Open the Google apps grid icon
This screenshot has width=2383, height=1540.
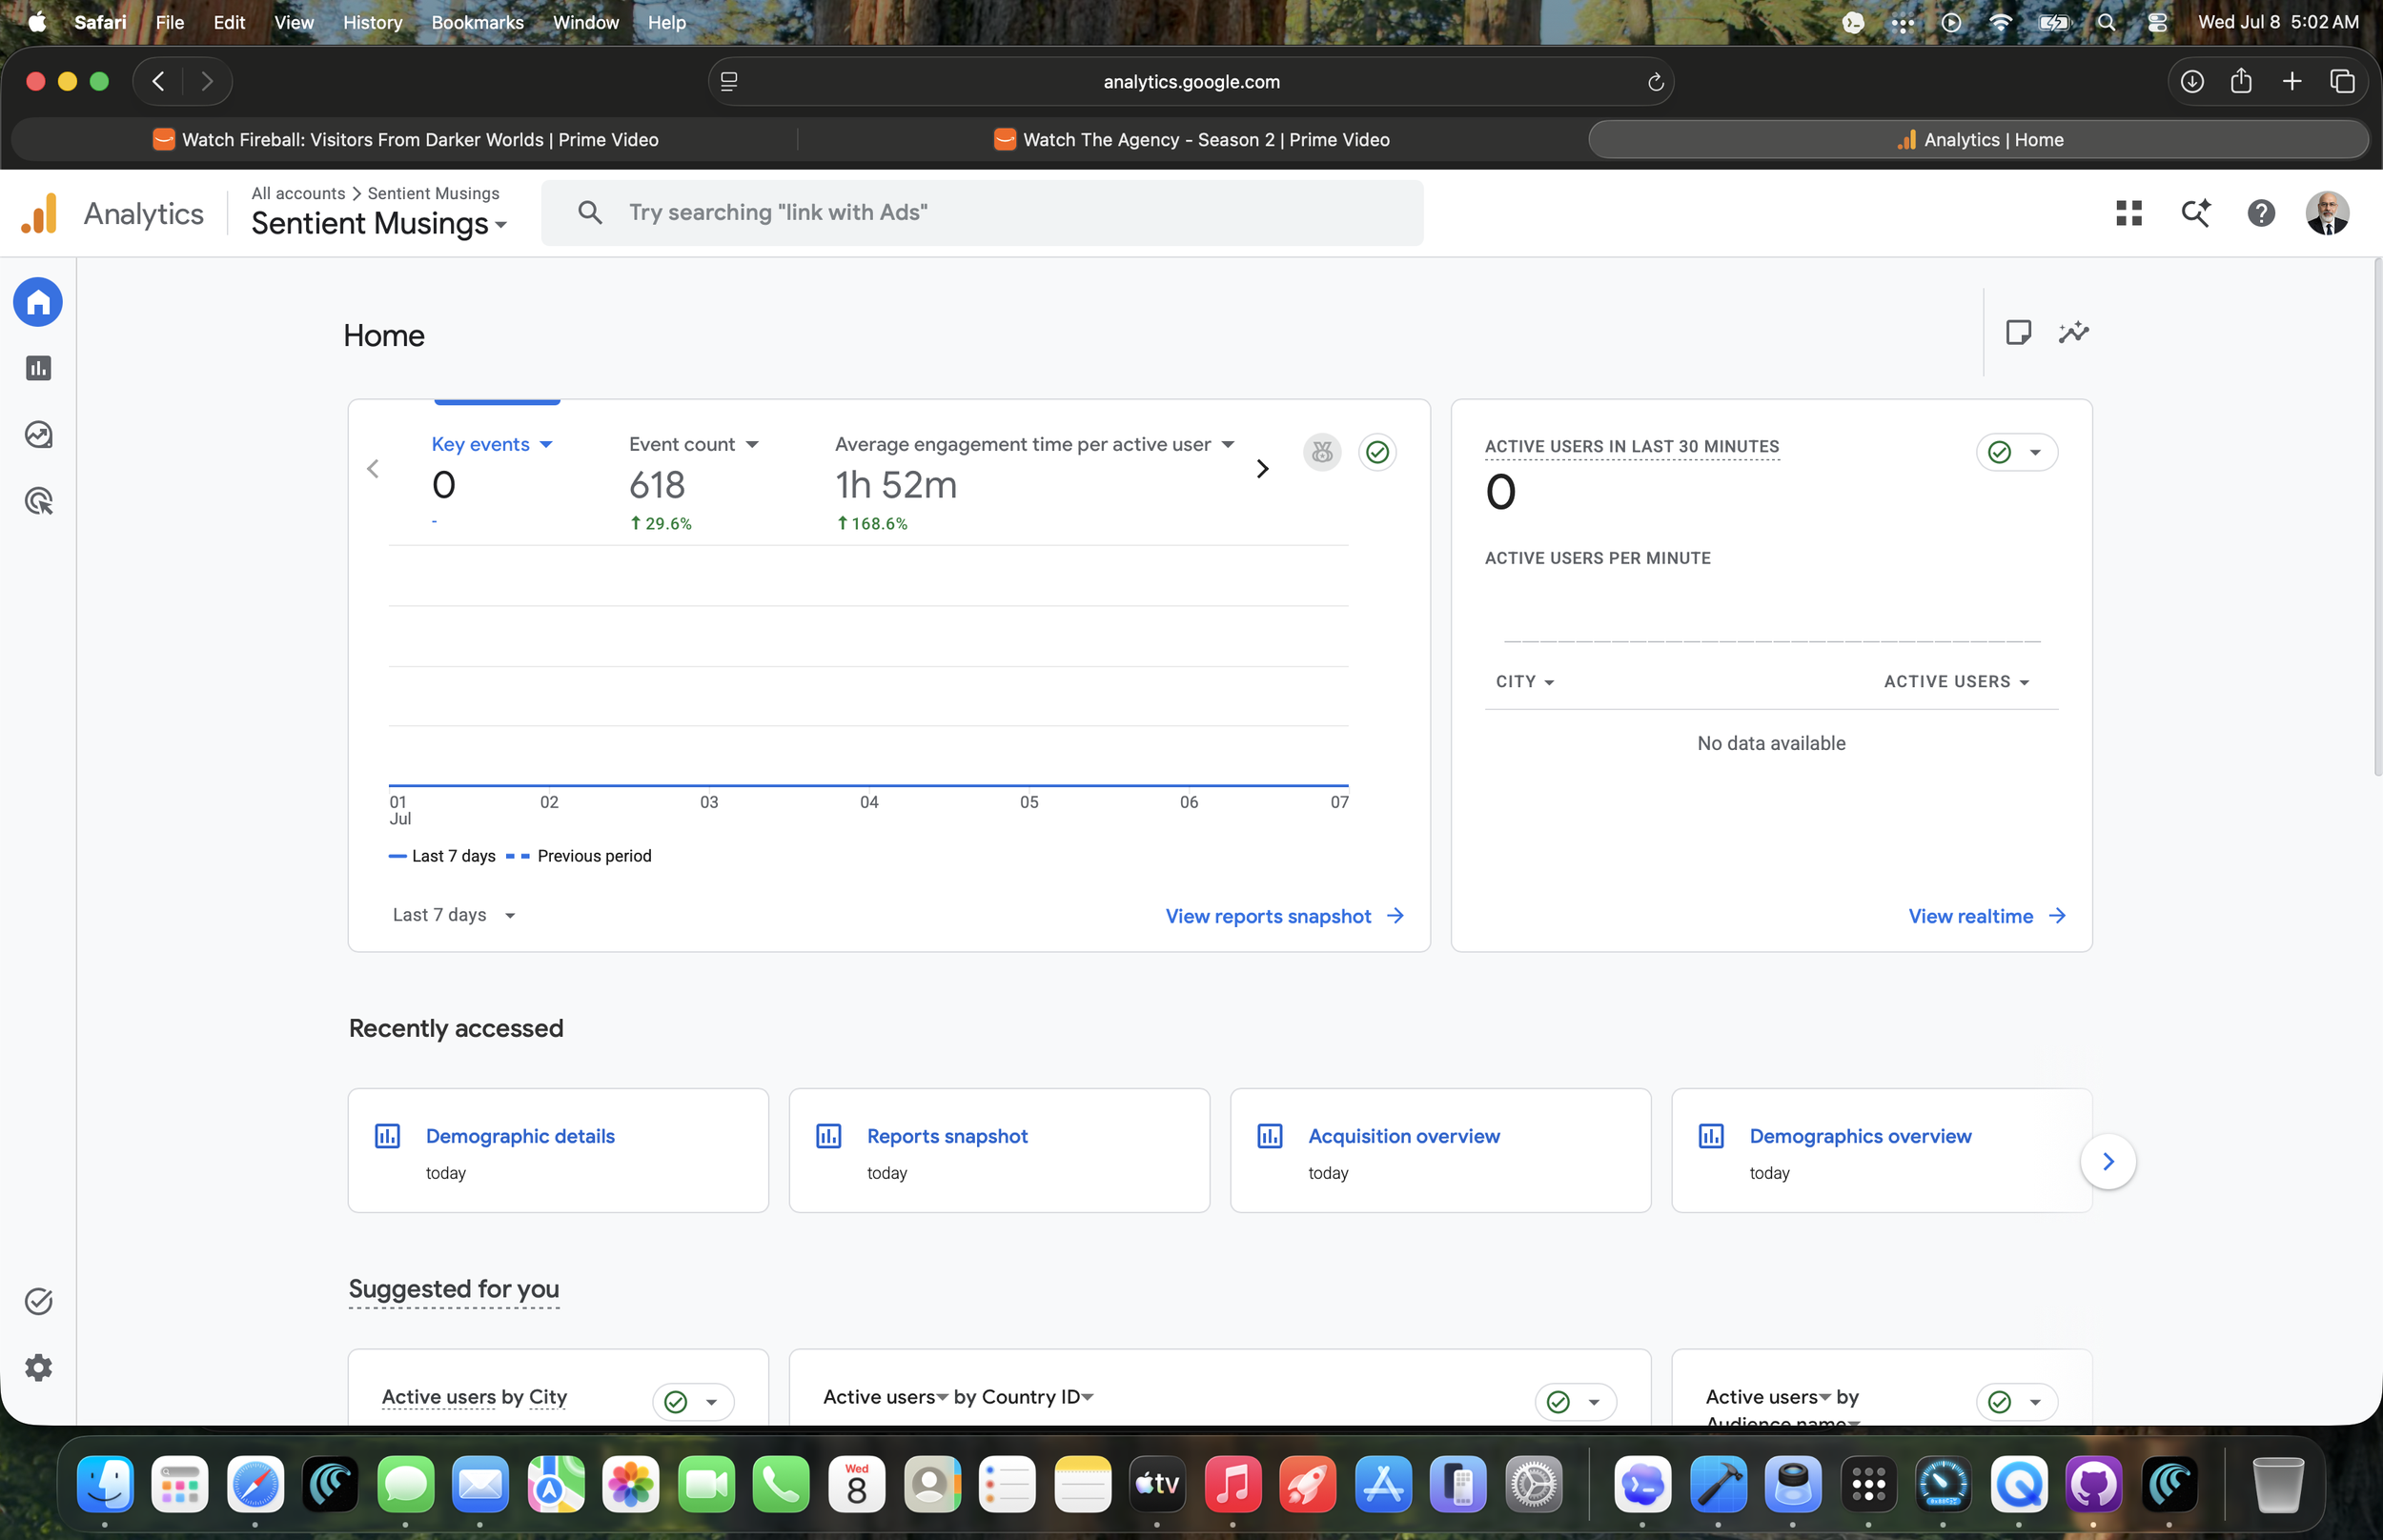(2129, 213)
